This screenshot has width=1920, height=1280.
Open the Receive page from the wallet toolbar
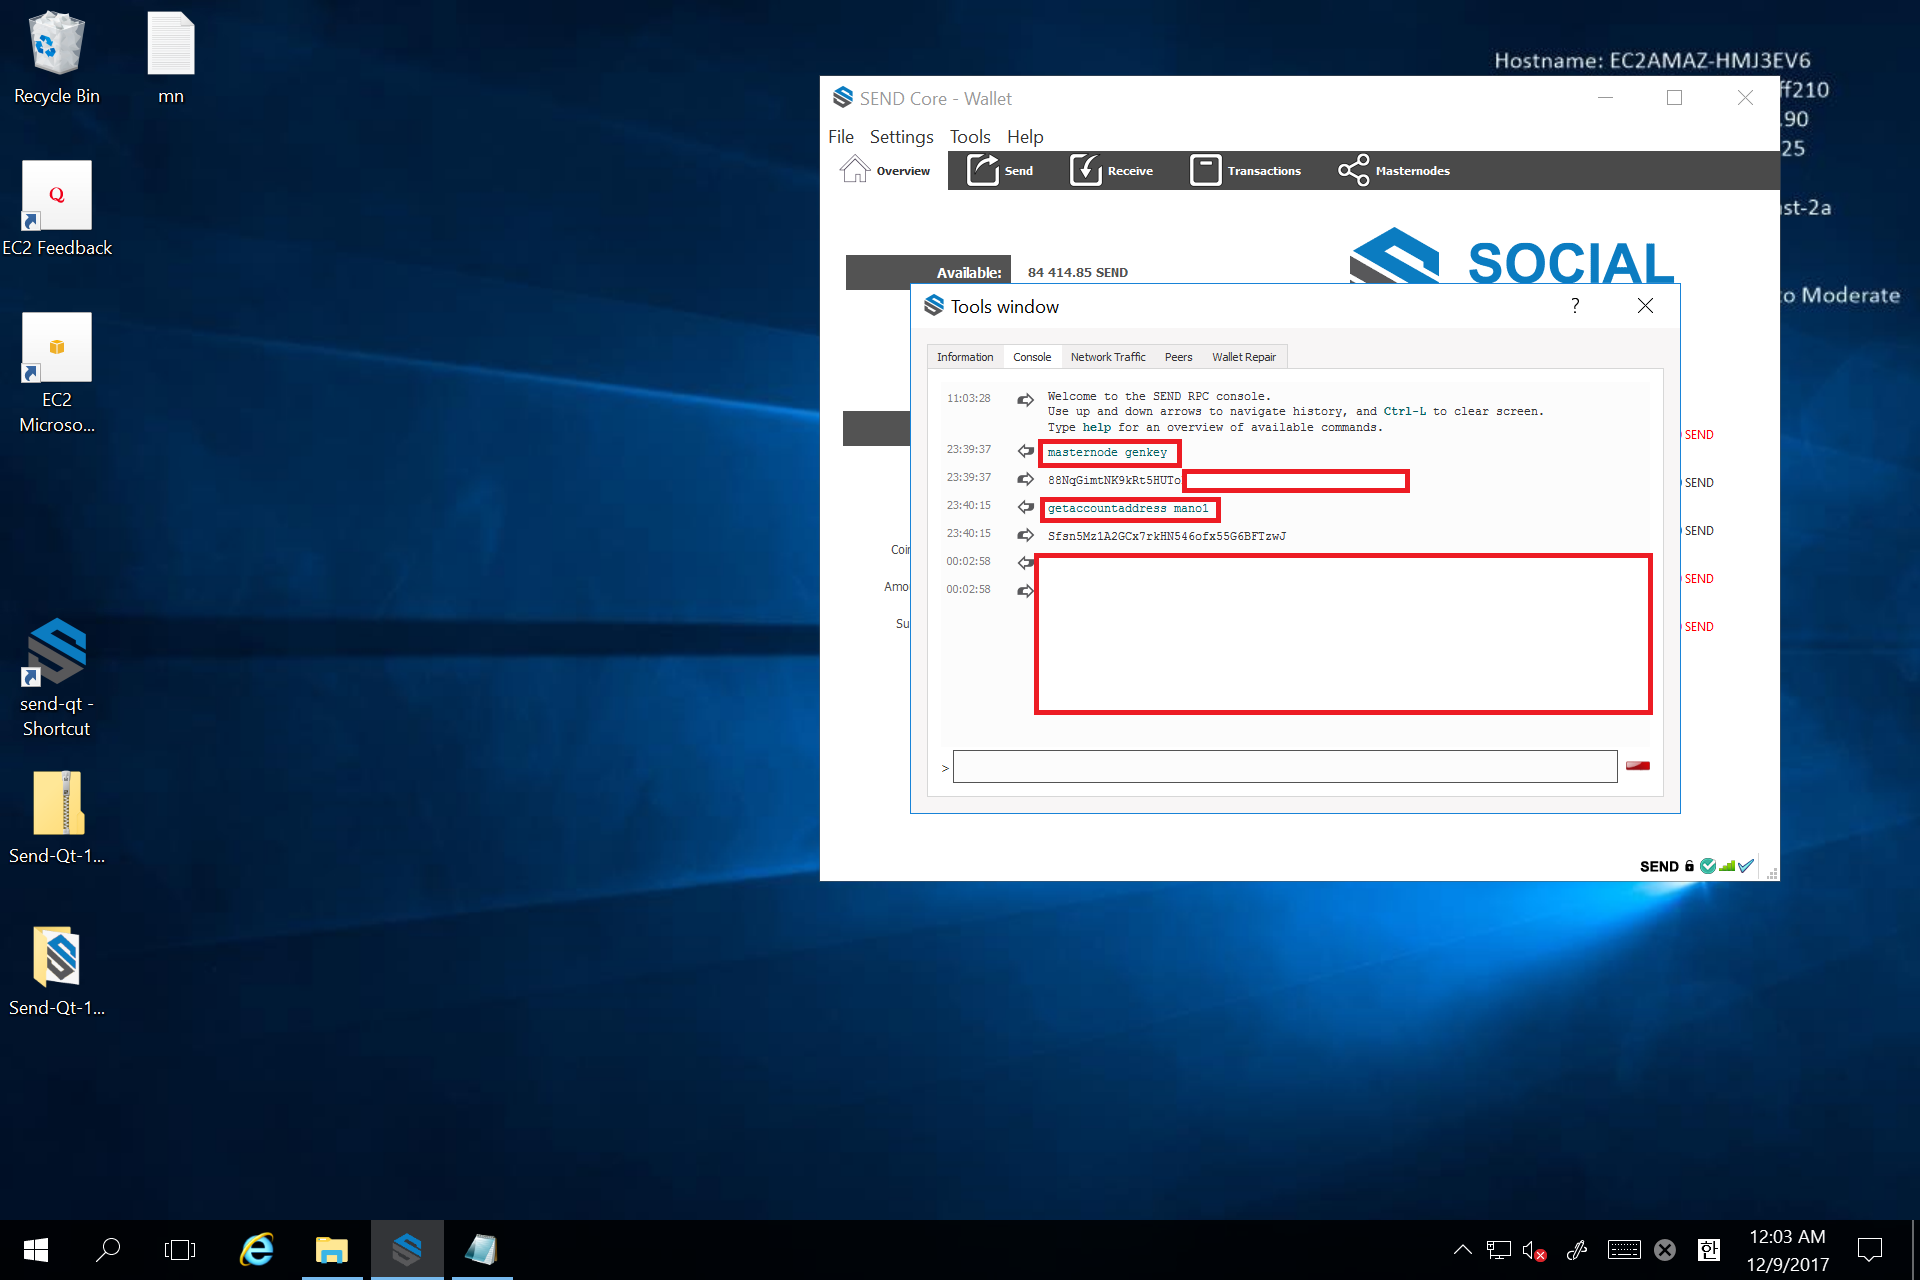click(x=1111, y=171)
